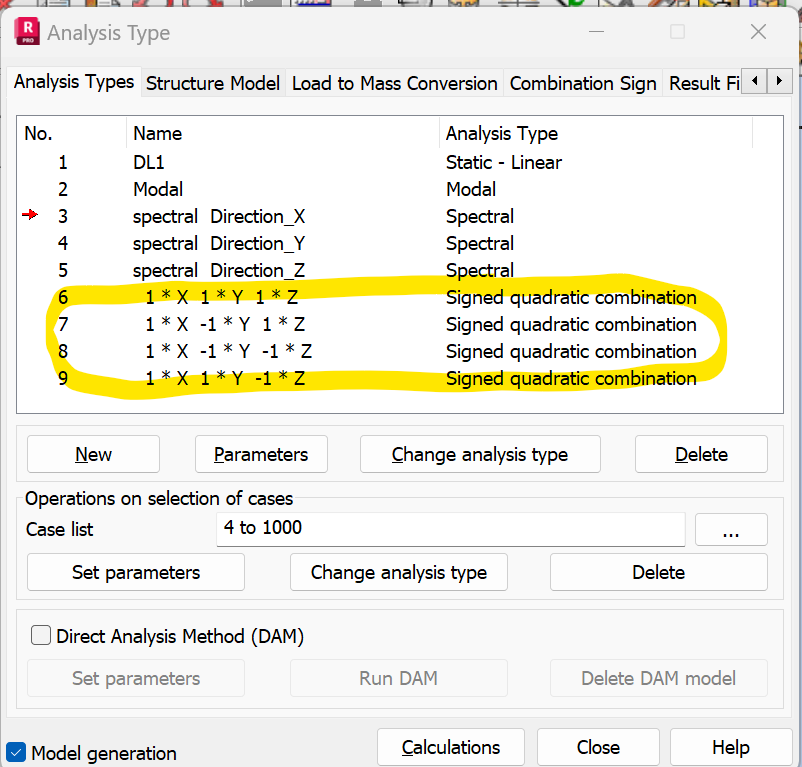The height and width of the screenshot is (767, 802).
Task: Select the Combination Sign tab
Action: [582, 83]
